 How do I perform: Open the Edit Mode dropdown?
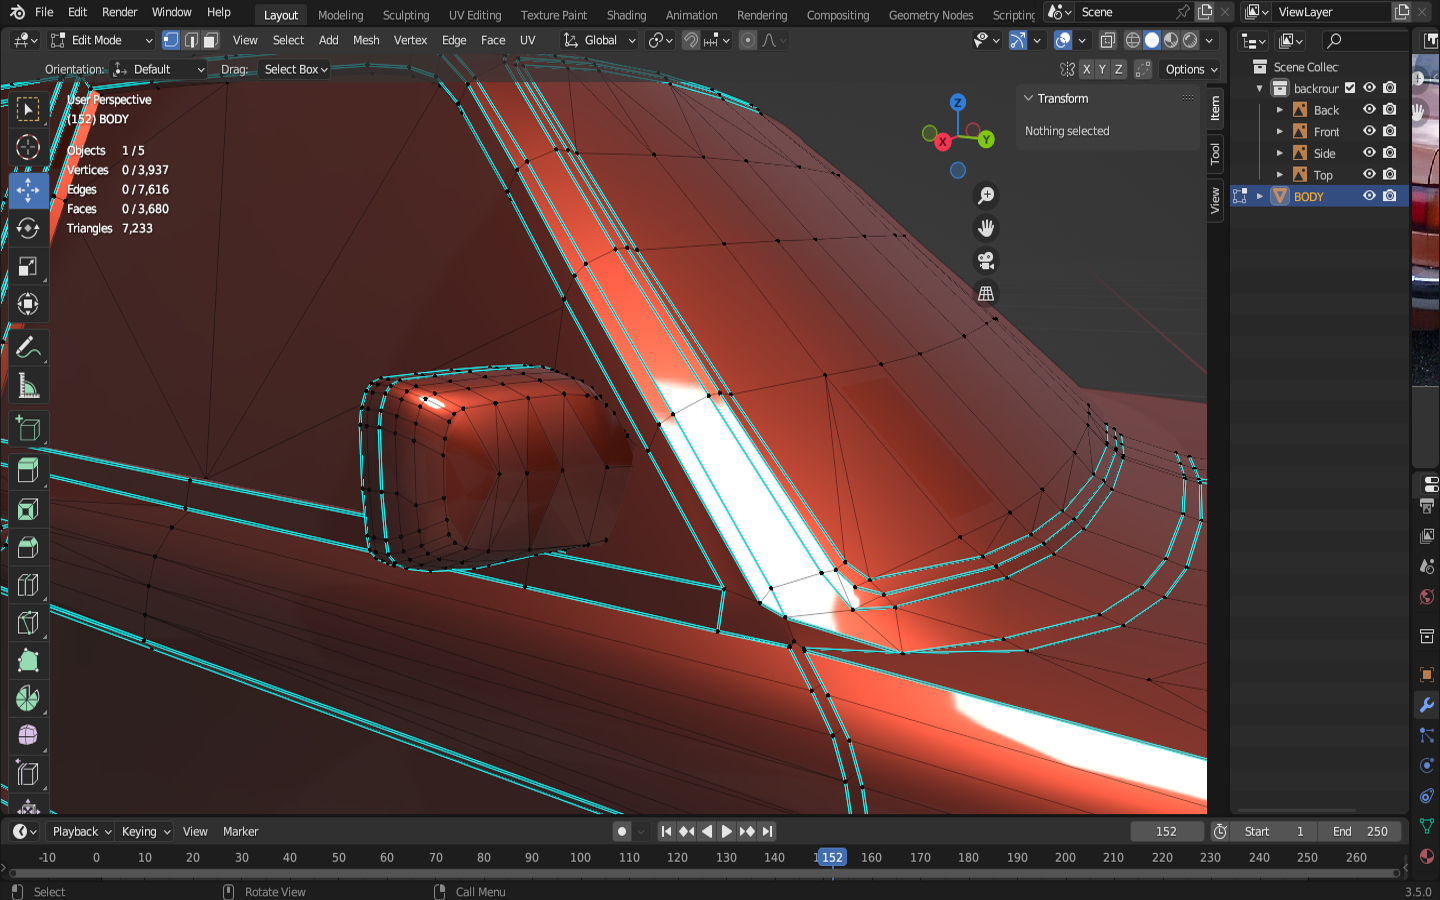(101, 40)
